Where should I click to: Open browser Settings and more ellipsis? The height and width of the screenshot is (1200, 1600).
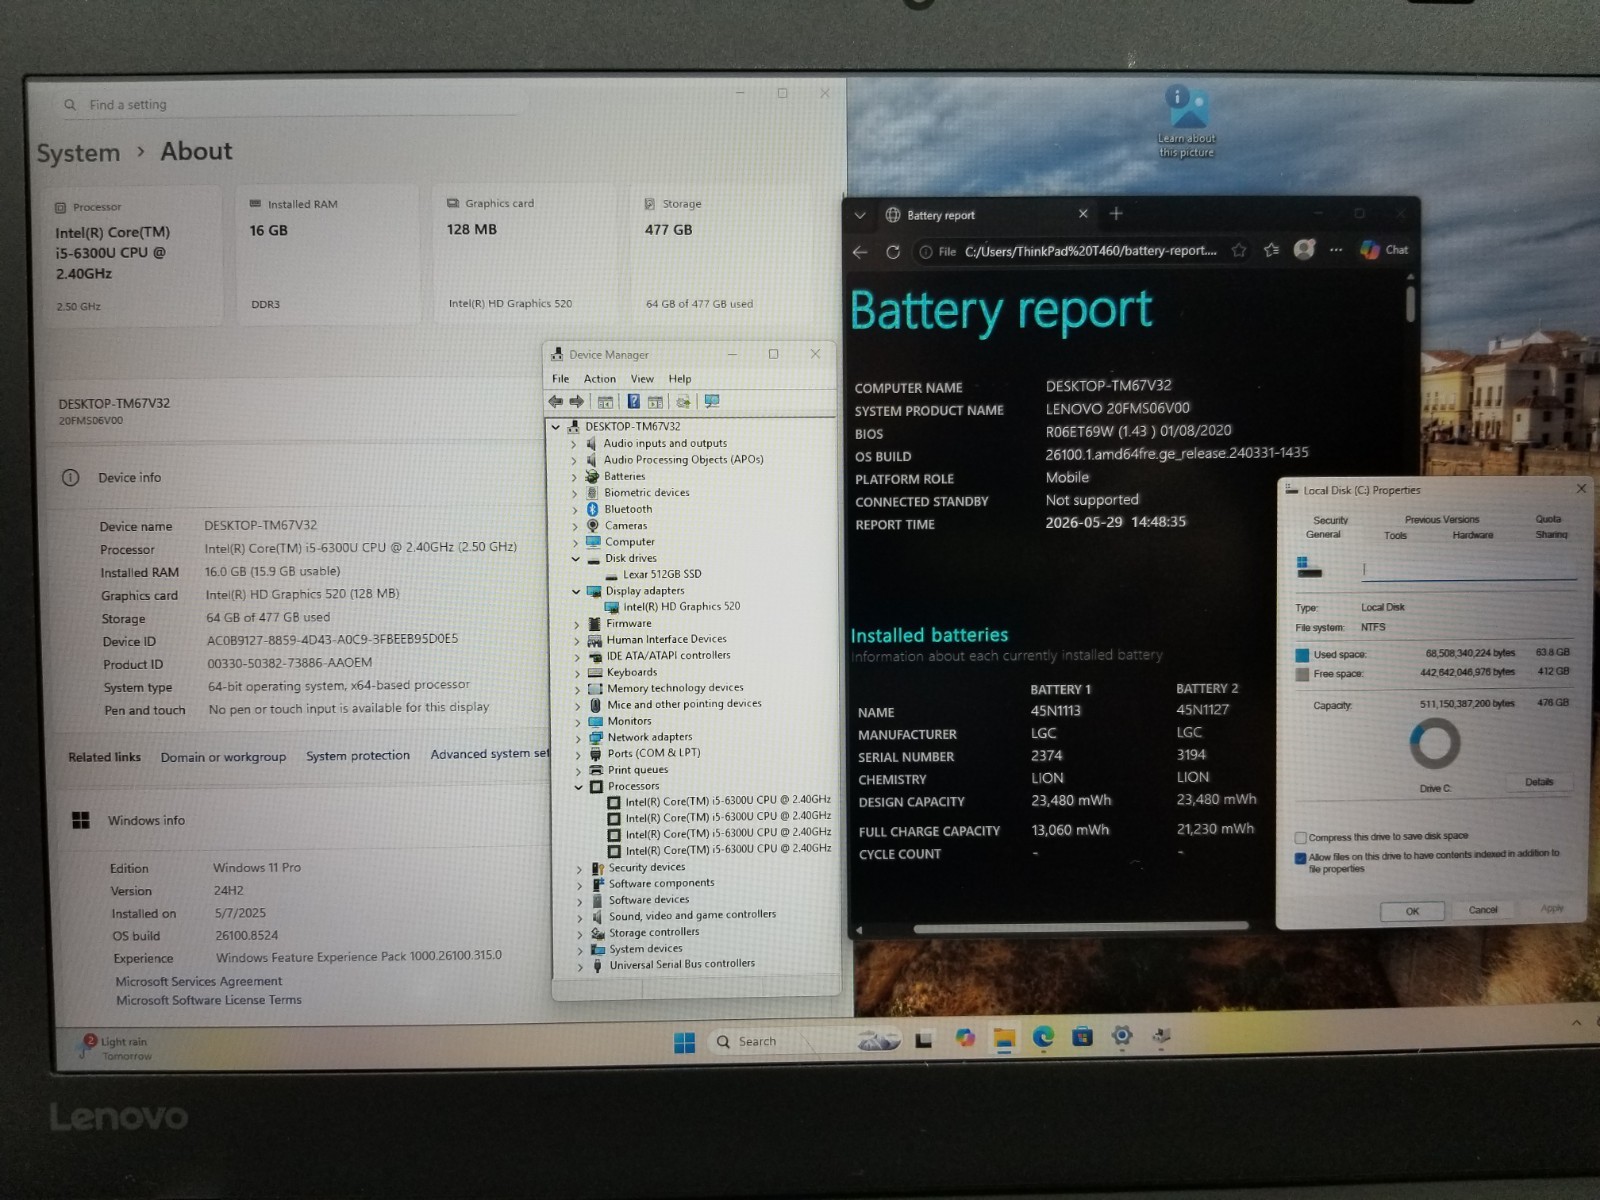pos(1336,250)
